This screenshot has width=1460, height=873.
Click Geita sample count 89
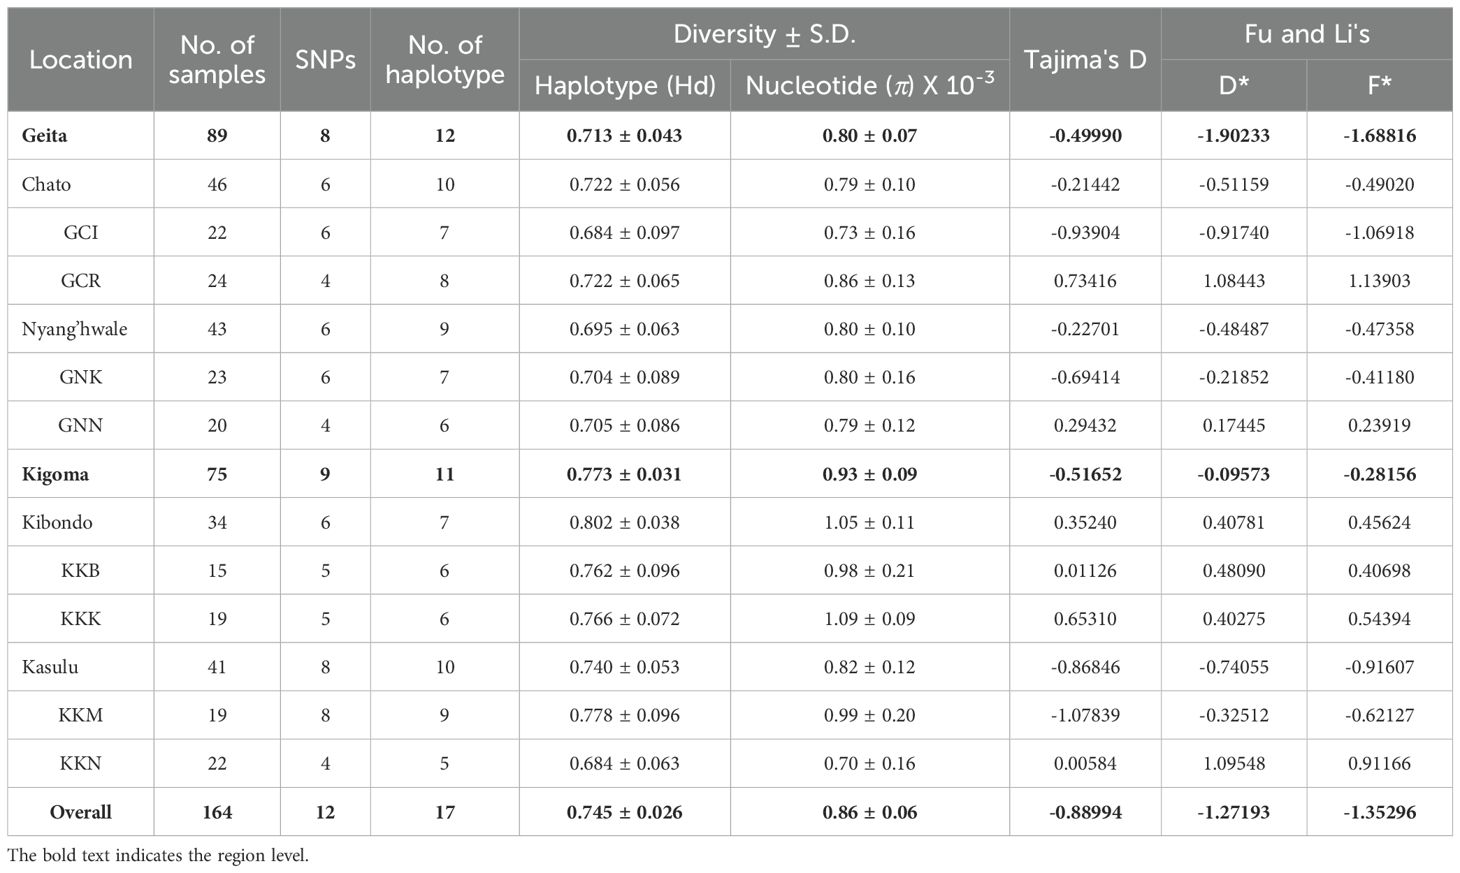217,135
